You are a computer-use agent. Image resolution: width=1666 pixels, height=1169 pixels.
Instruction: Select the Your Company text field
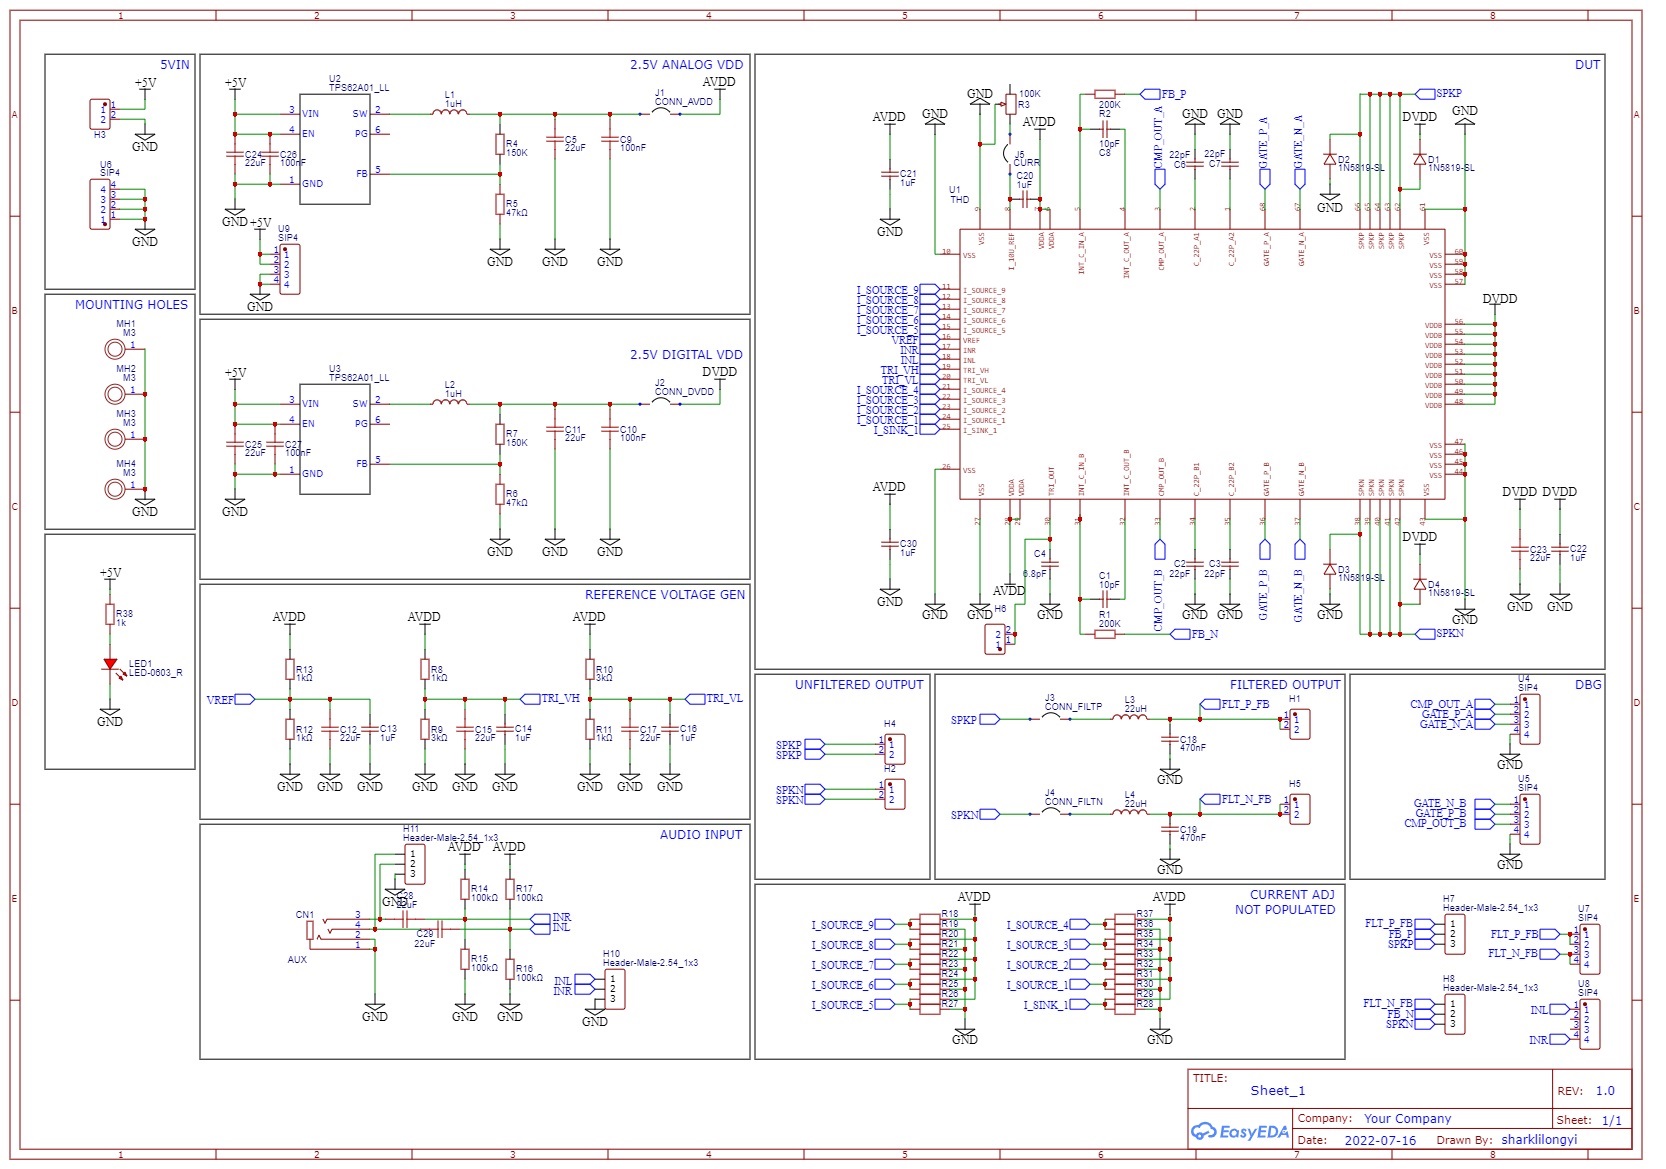coord(1406,1119)
